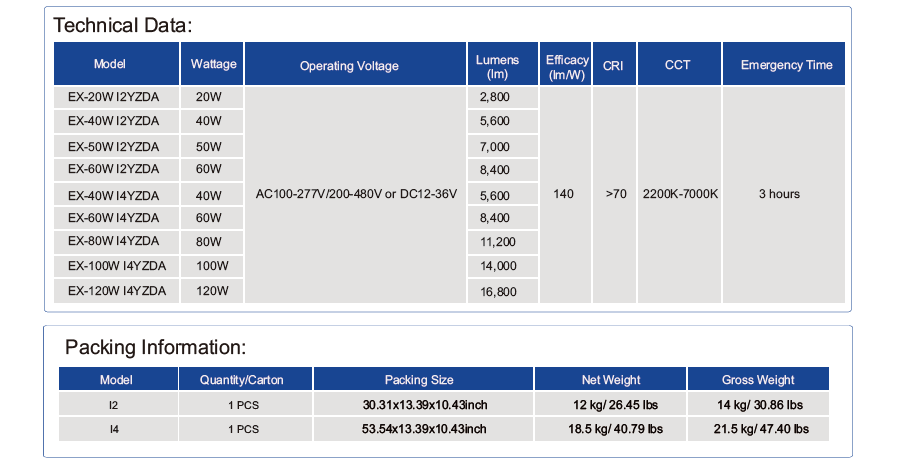902x469 pixels.
Task: Click the CRI column header
Action: pos(614,64)
